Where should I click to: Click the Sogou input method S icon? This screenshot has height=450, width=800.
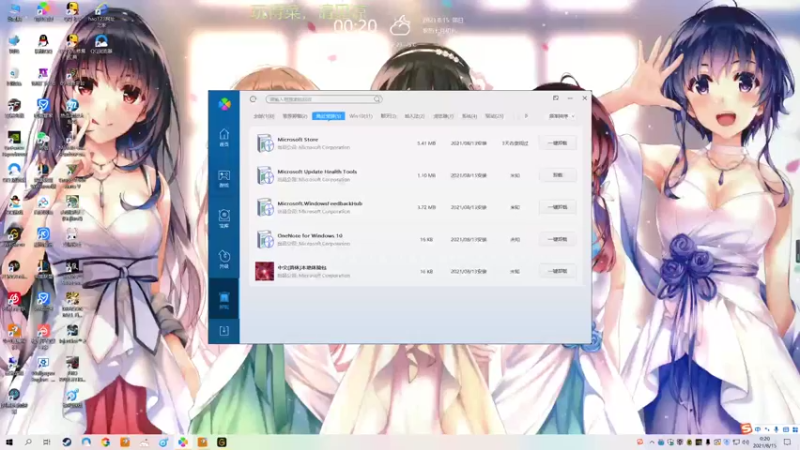[x=746, y=428]
